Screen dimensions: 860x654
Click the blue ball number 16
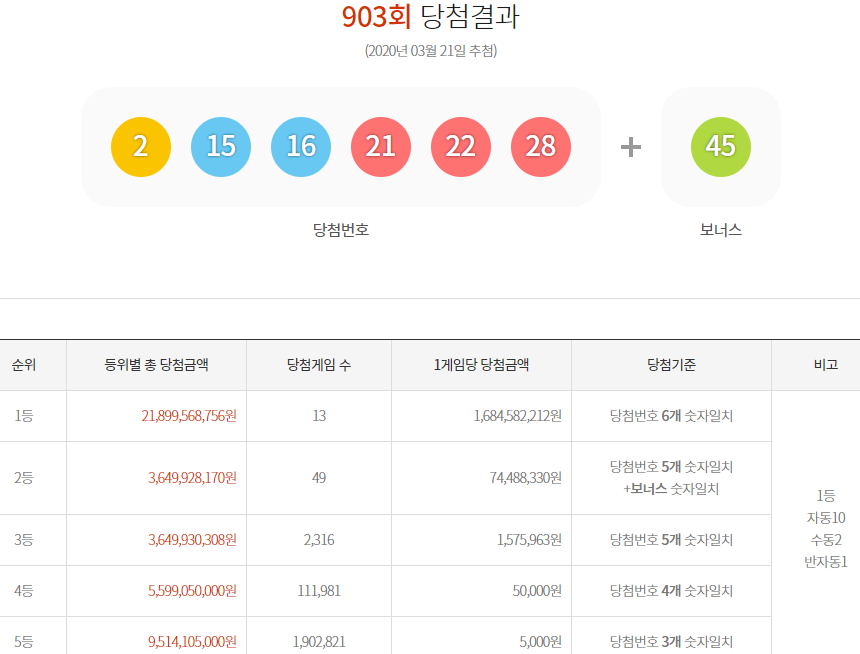pyautogui.click(x=301, y=147)
